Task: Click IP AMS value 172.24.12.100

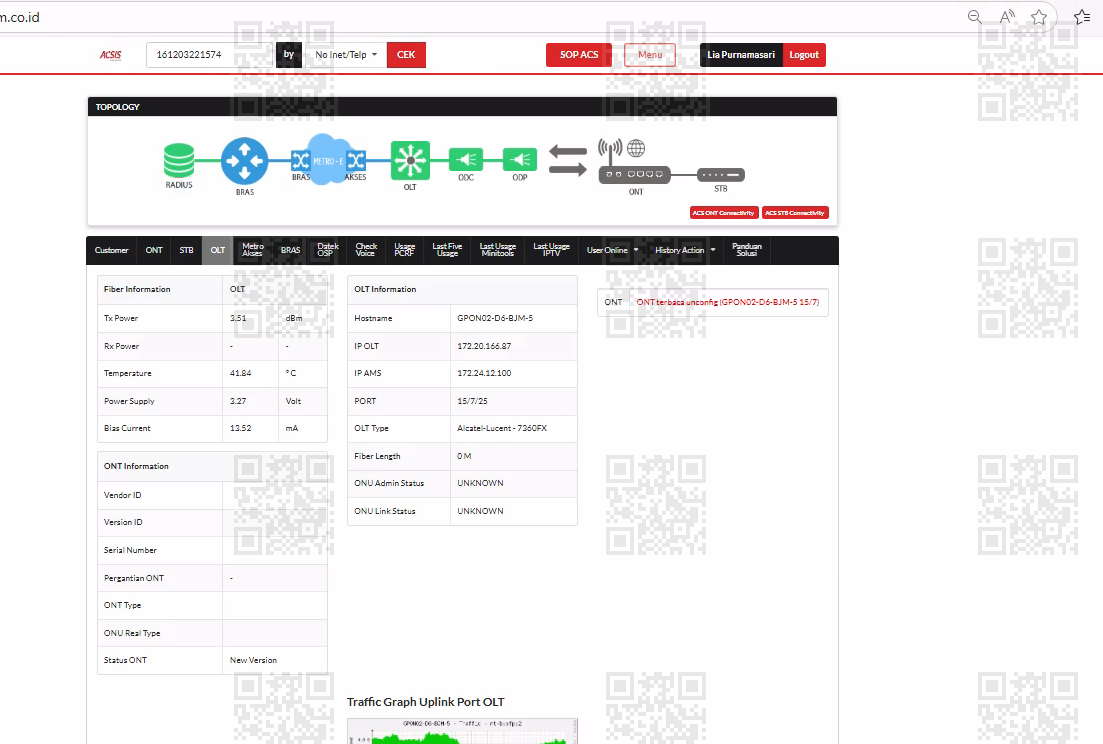Action: coord(484,373)
